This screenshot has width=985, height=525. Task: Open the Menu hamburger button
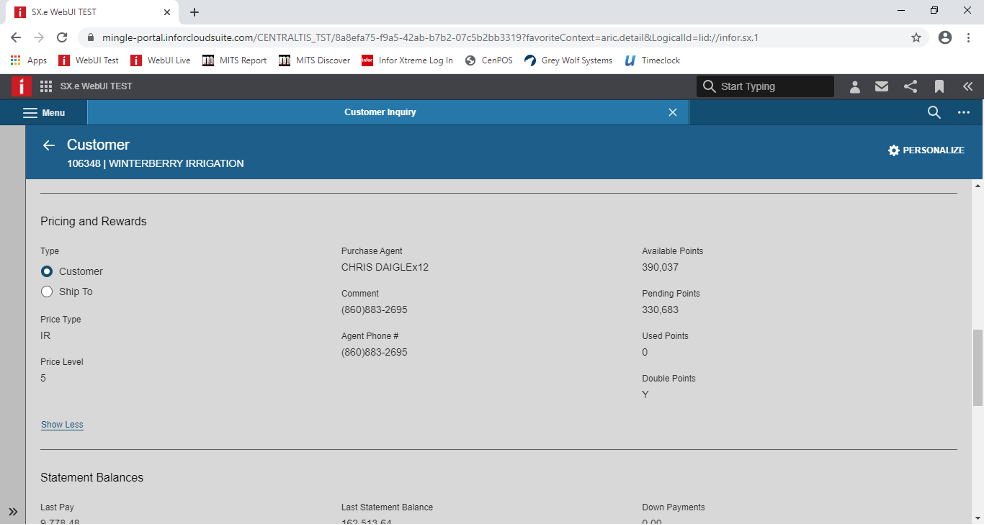[44, 112]
